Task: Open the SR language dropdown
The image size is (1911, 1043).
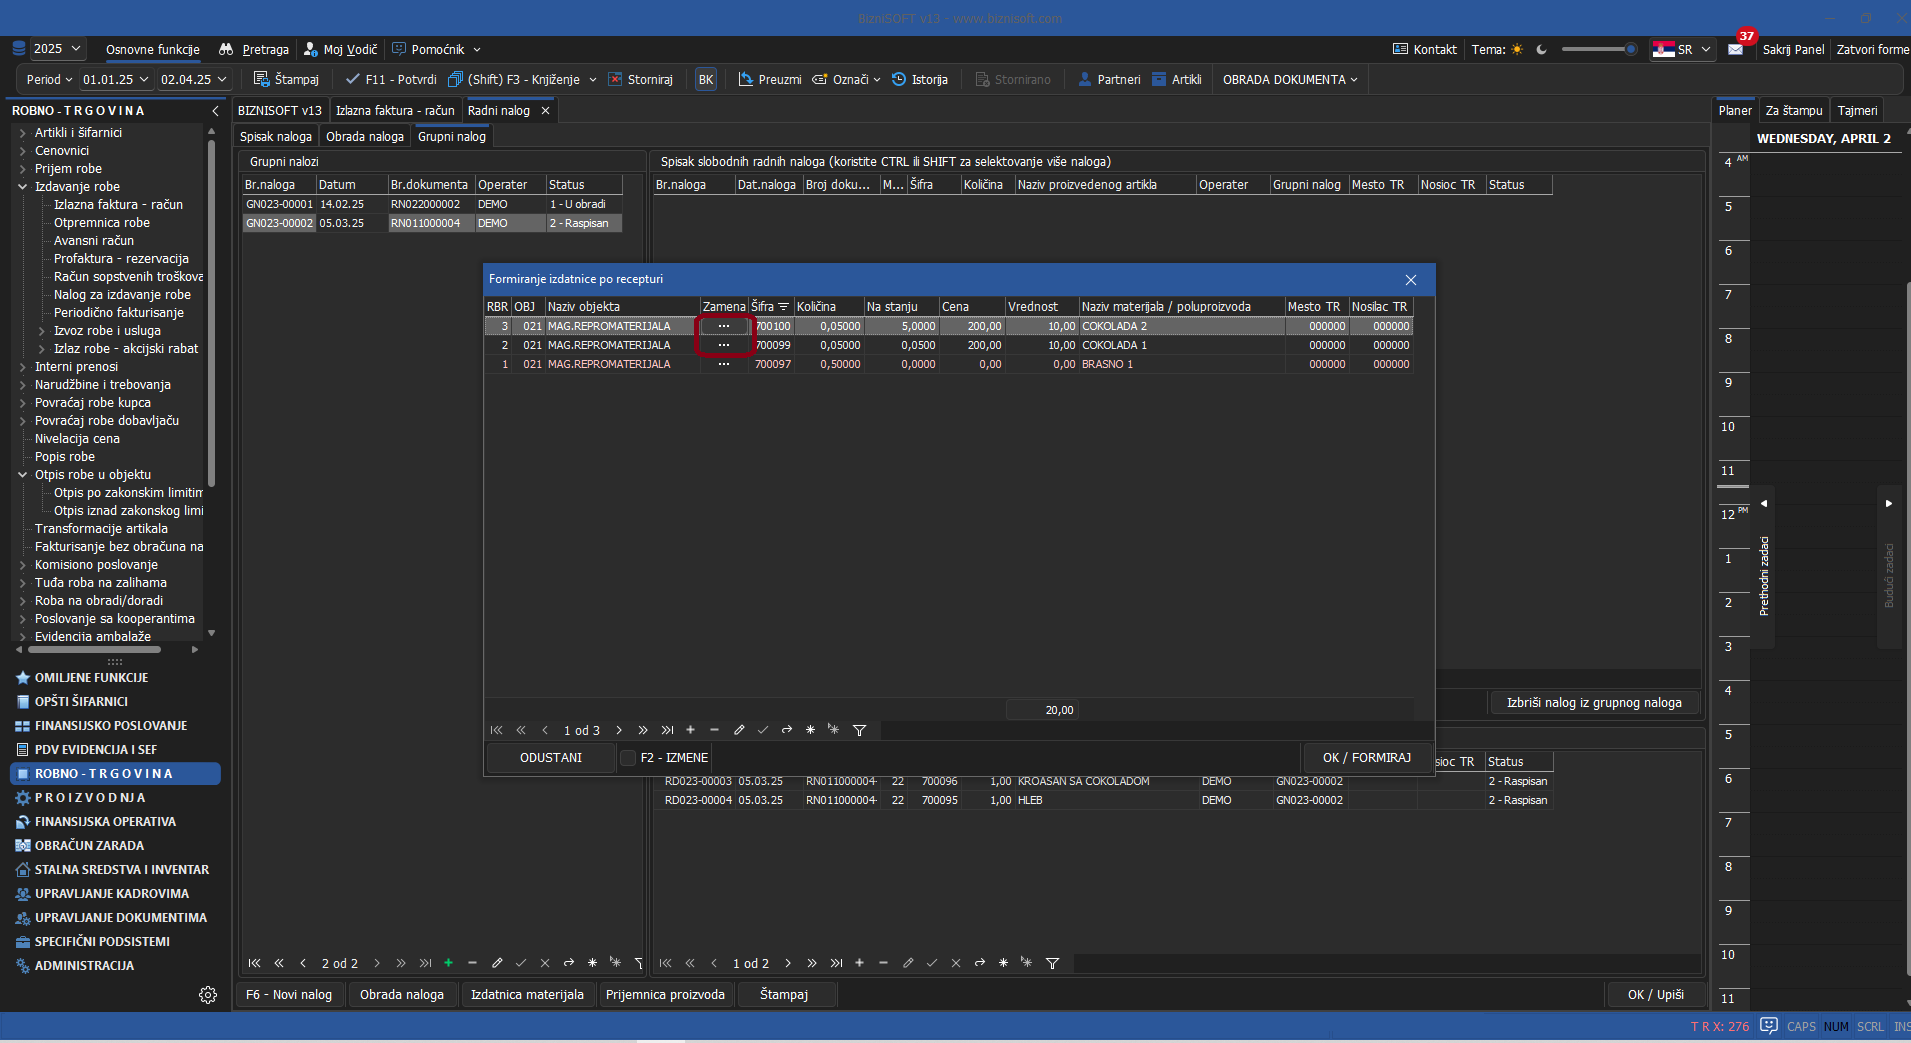Action: pyautogui.click(x=1683, y=49)
